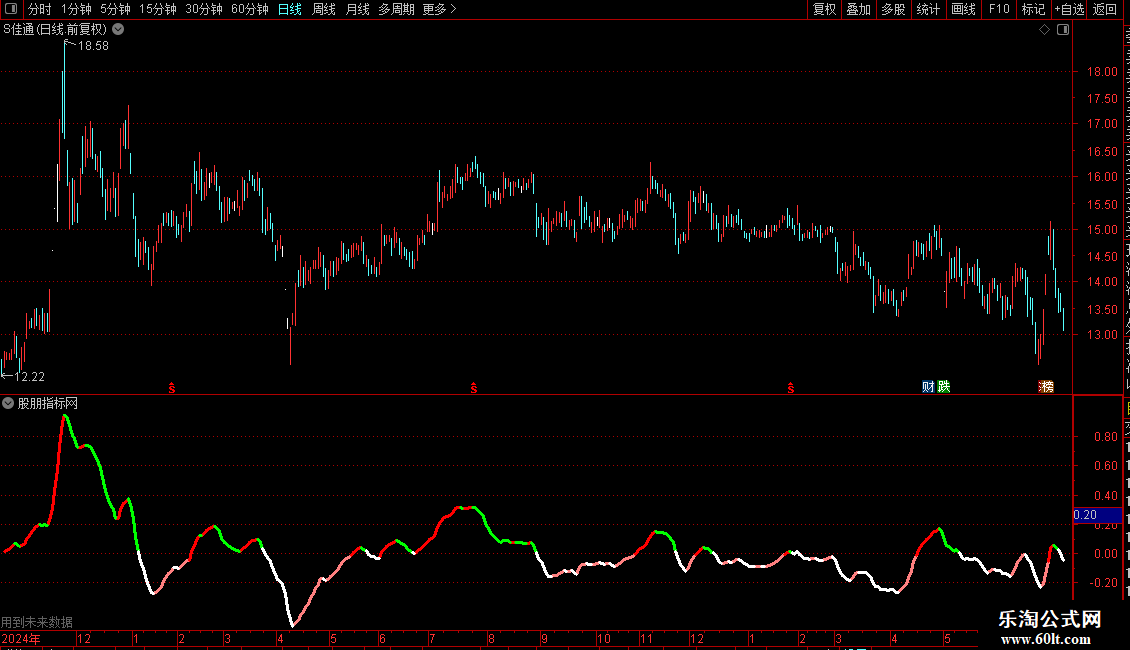Click the green 跌 marker icon
1130x650 pixels.
point(943,387)
